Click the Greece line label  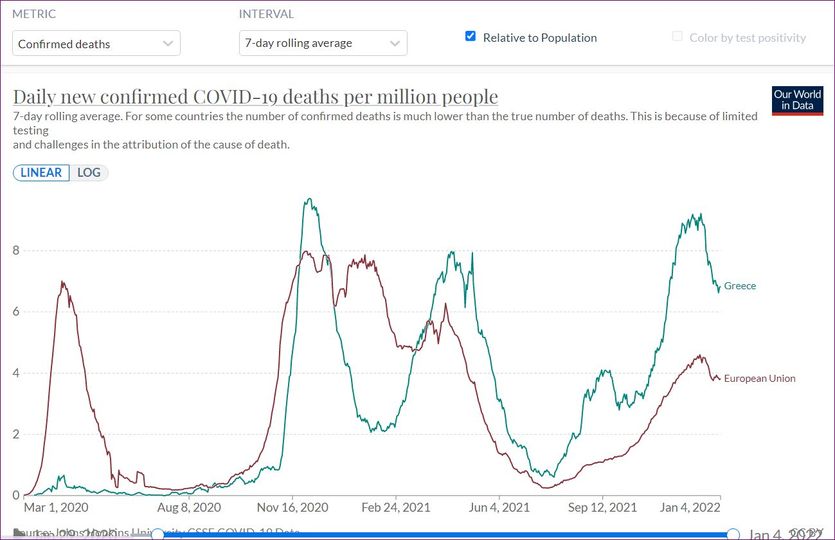[740, 286]
